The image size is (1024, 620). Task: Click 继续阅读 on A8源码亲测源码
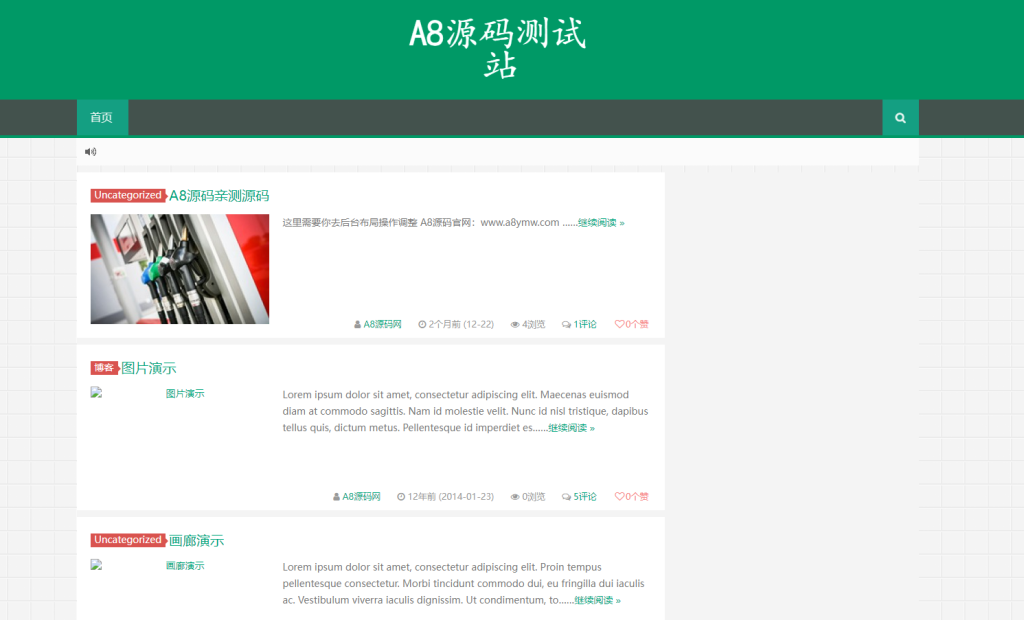(594, 222)
